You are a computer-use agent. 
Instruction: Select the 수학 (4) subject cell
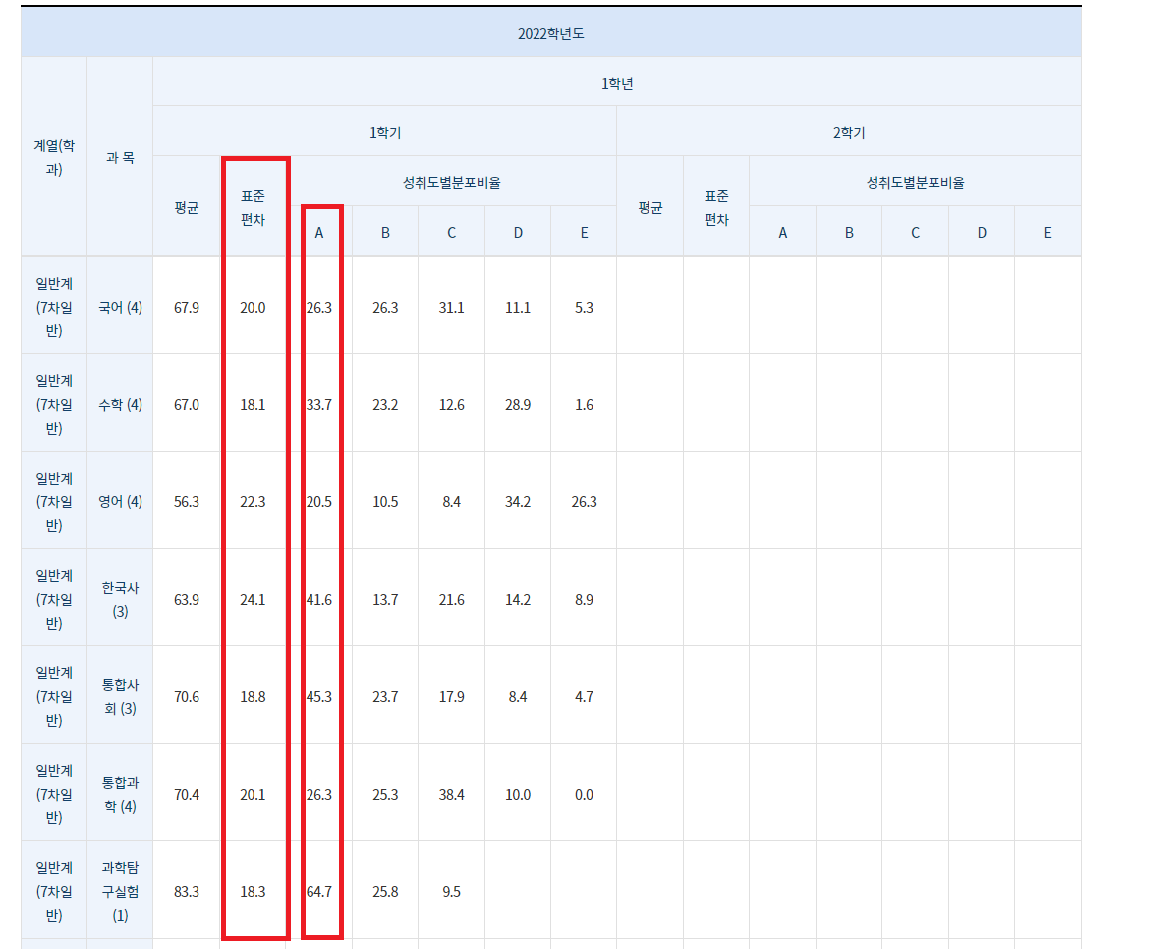(x=119, y=404)
